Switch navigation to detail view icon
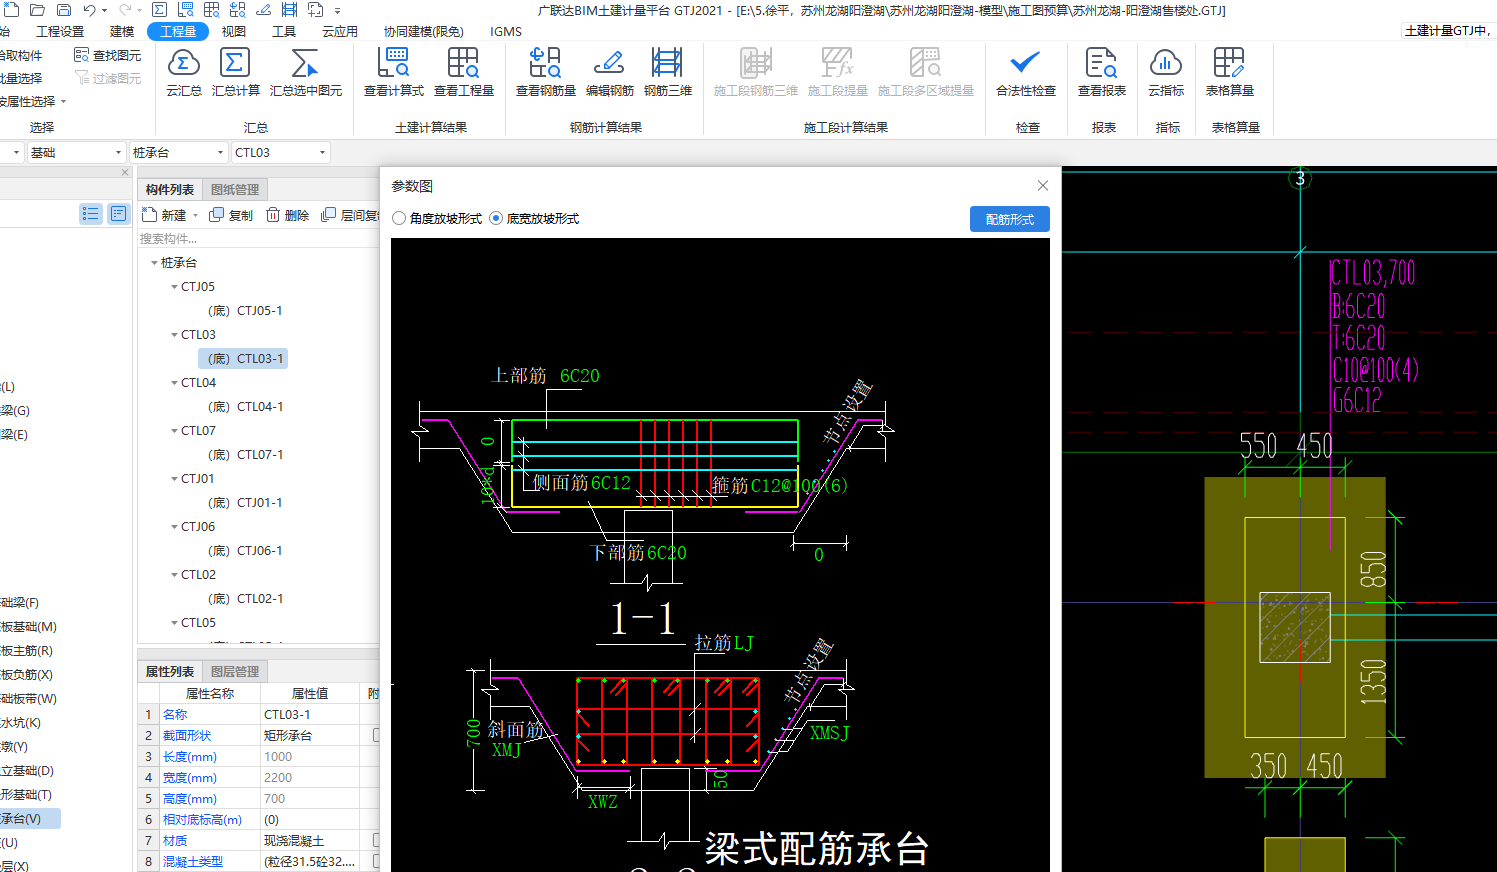1497x872 pixels. (119, 214)
